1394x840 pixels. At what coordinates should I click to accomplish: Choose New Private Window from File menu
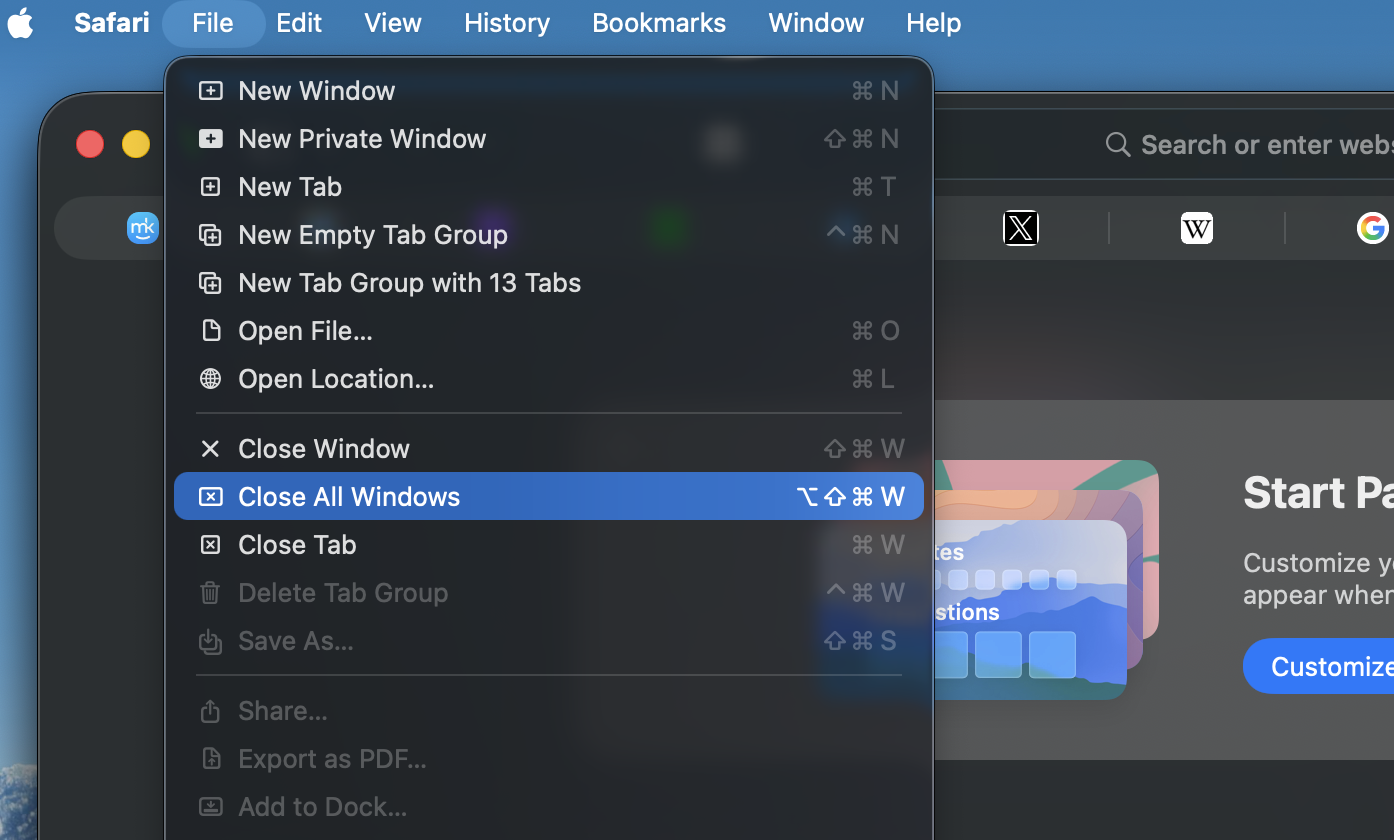point(362,139)
